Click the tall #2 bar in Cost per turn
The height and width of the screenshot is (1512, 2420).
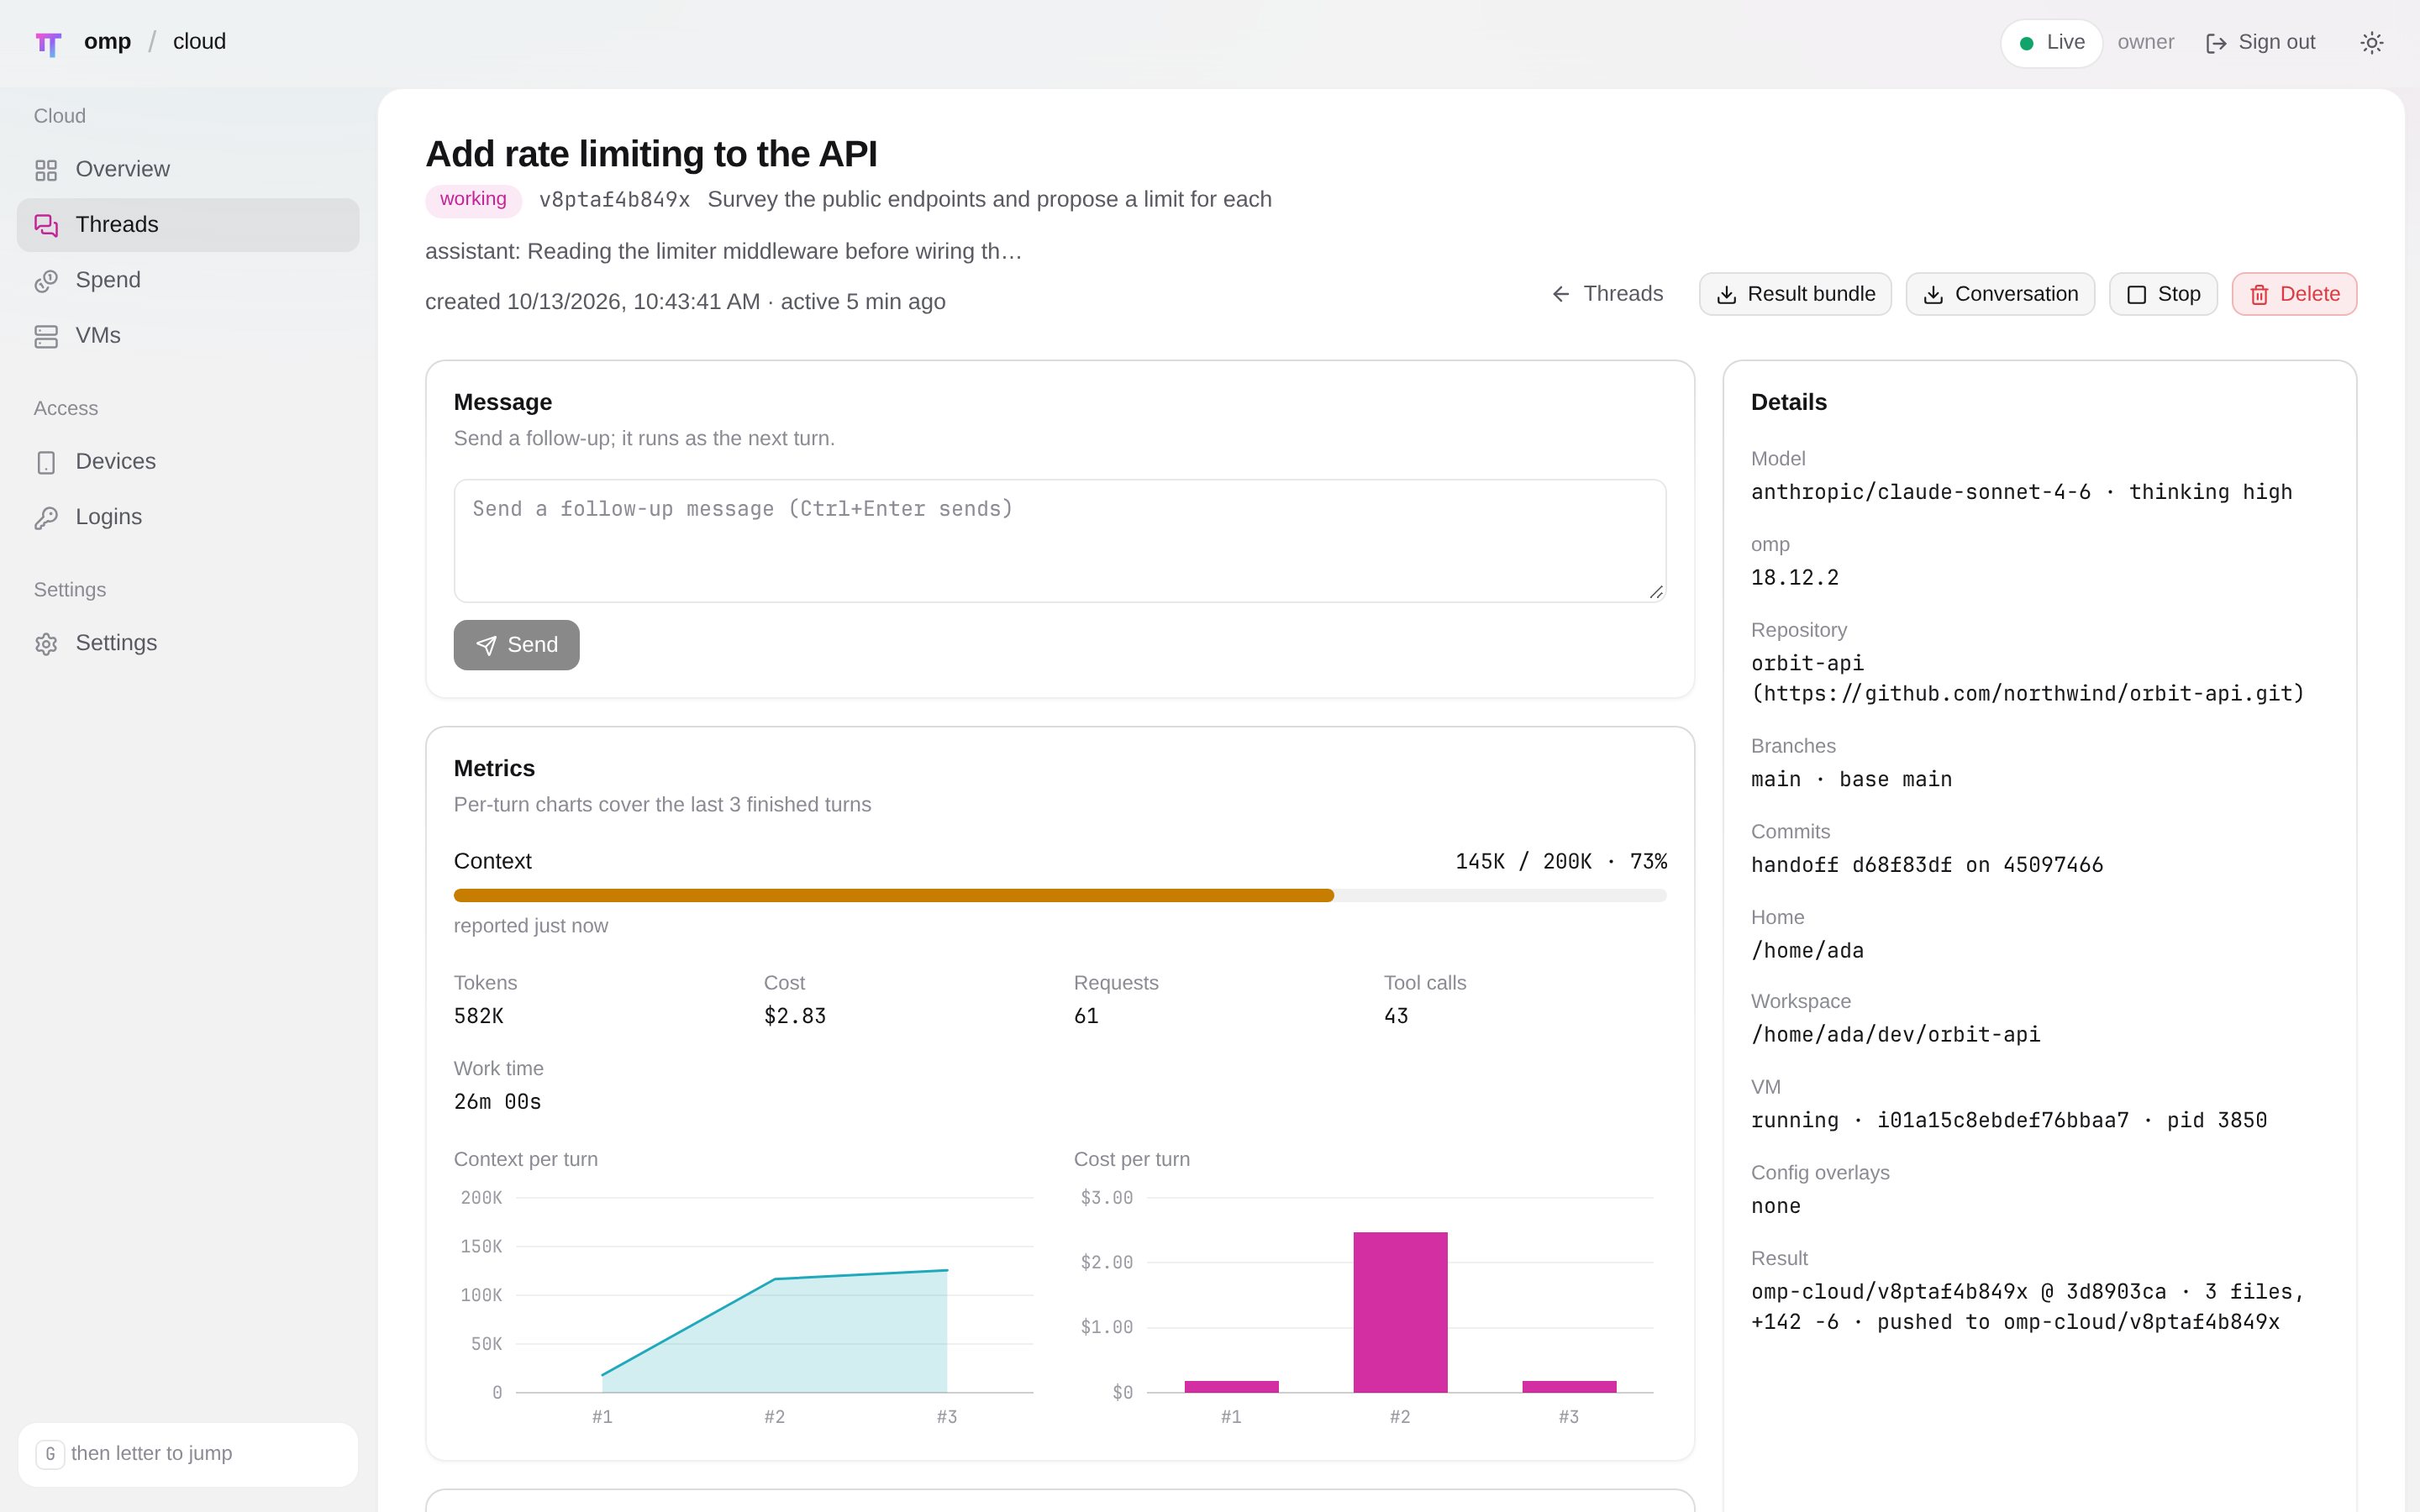click(x=1400, y=1312)
